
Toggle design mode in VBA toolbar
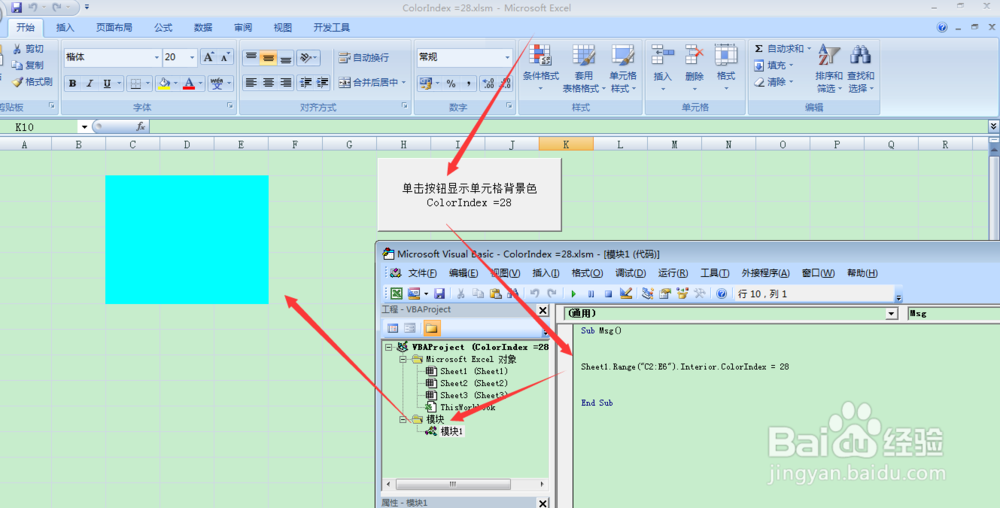[626, 294]
